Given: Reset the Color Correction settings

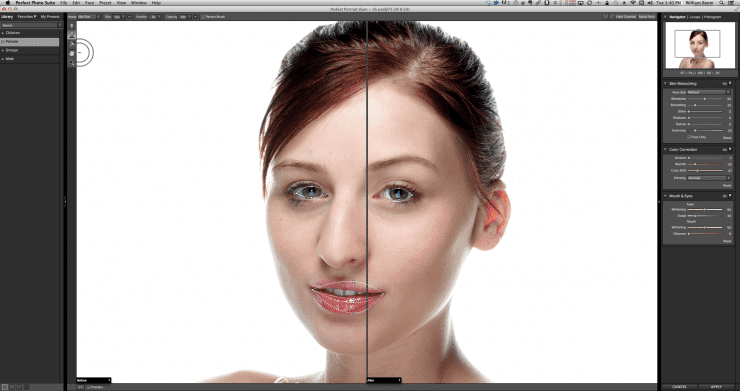Looking at the screenshot, I should 727,186.
